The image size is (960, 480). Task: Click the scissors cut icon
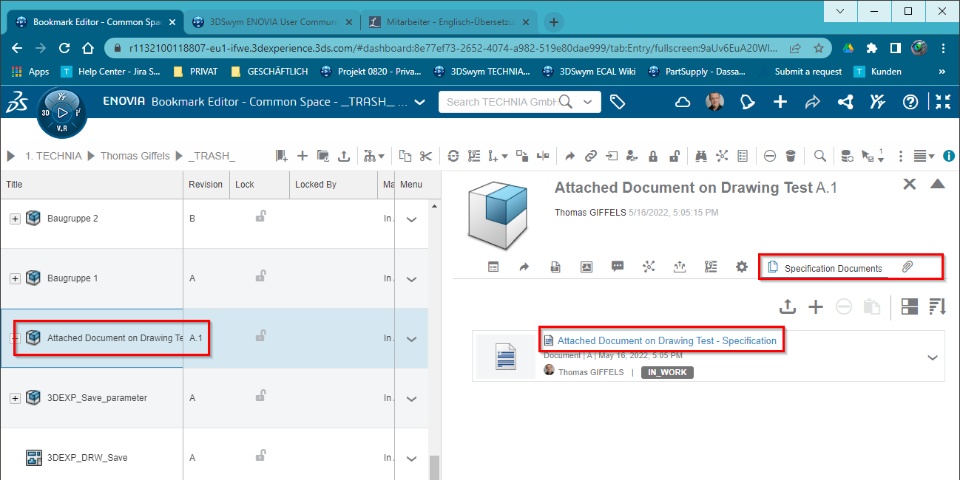[426, 156]
